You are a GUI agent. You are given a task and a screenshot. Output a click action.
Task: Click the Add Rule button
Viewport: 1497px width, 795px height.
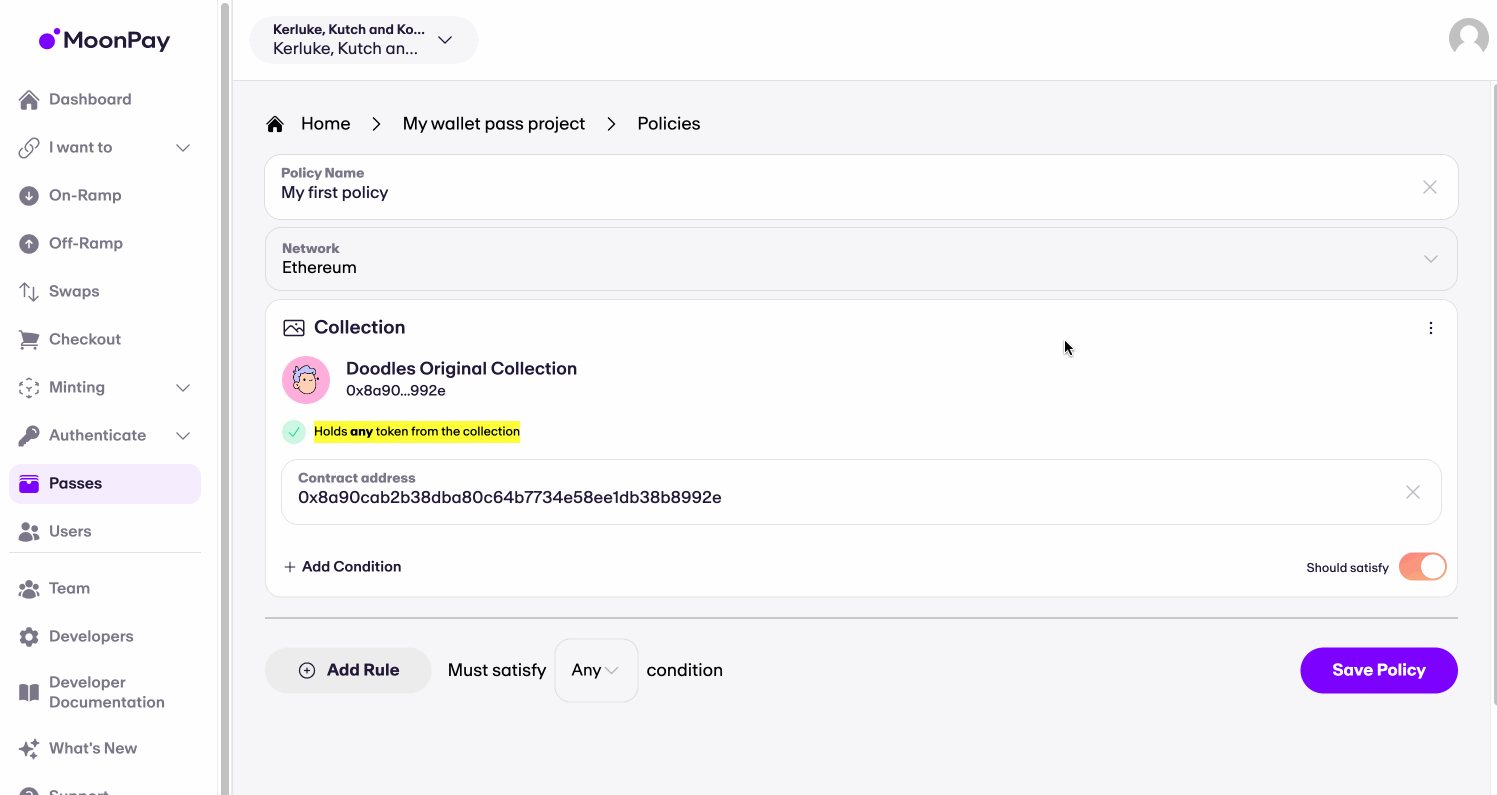coord(348,670)
